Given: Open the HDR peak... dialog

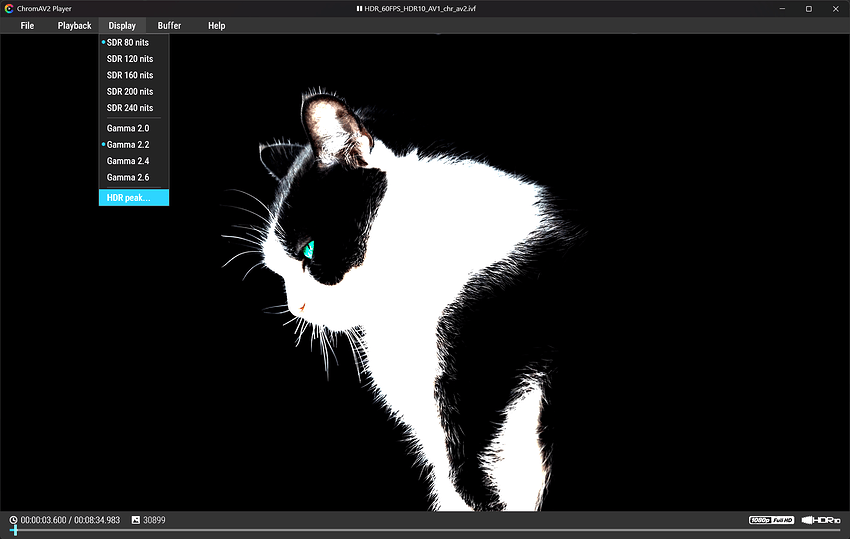Looking at the screenshot, I should click(134, 197).
